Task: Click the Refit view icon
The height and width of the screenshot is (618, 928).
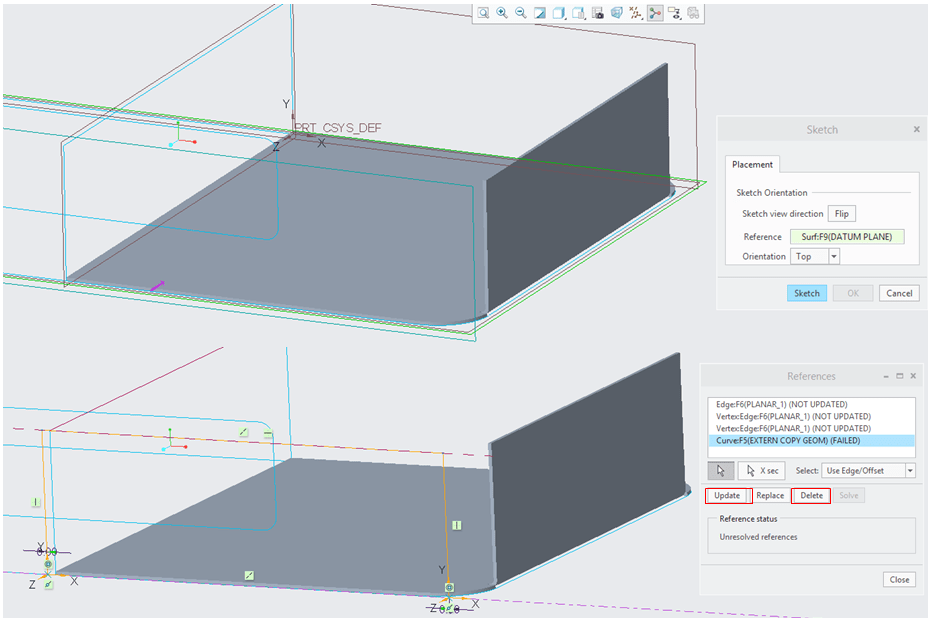Action: (x=483, y=13)
